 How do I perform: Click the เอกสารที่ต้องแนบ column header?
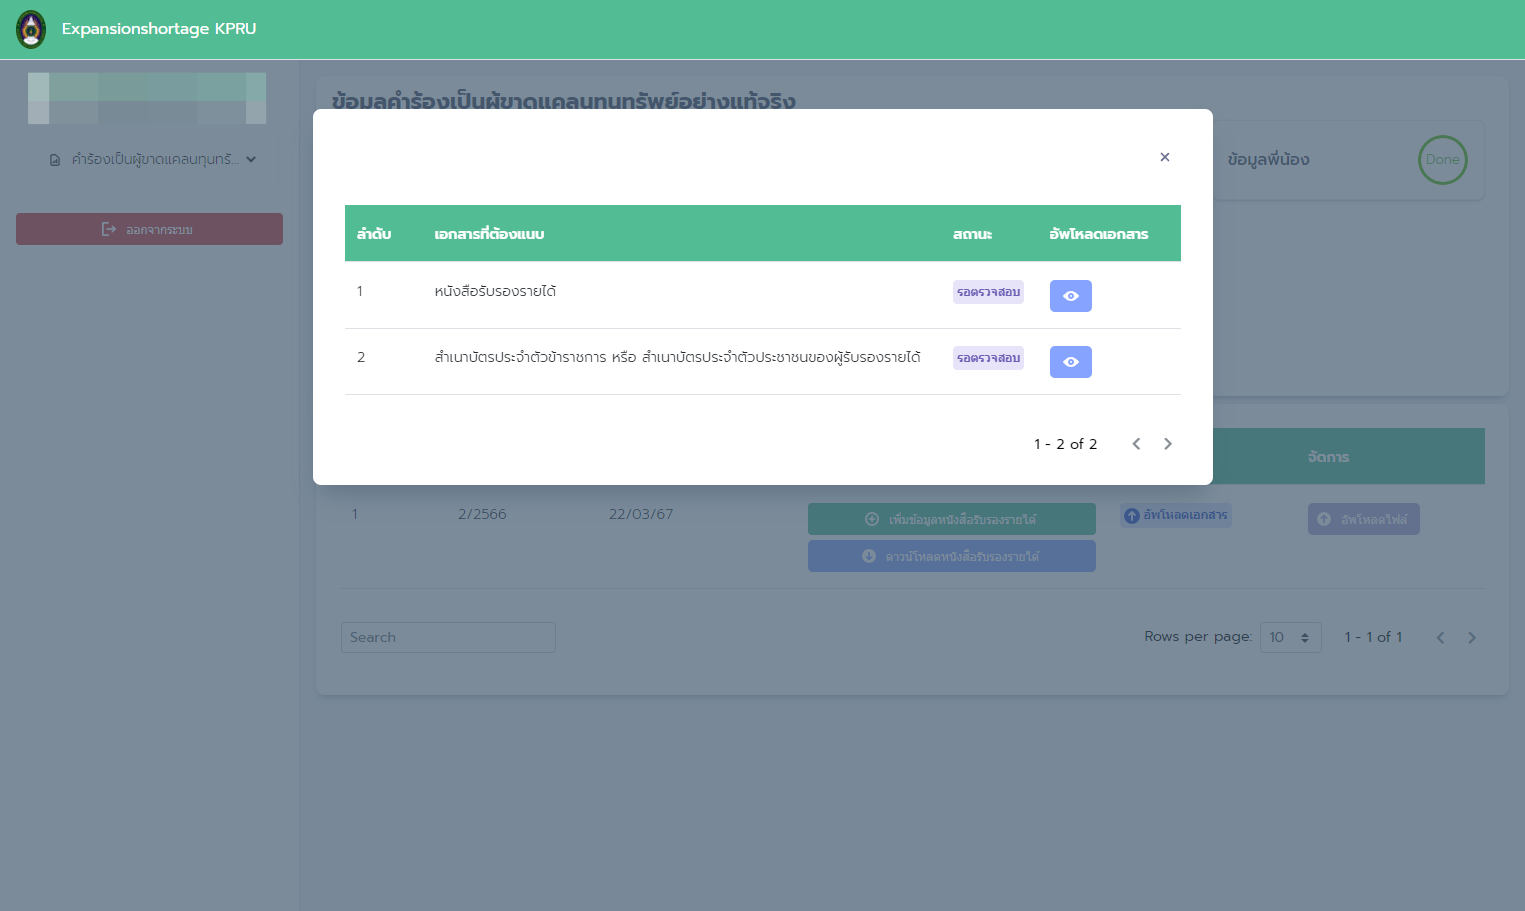click(x=489, y=234)
